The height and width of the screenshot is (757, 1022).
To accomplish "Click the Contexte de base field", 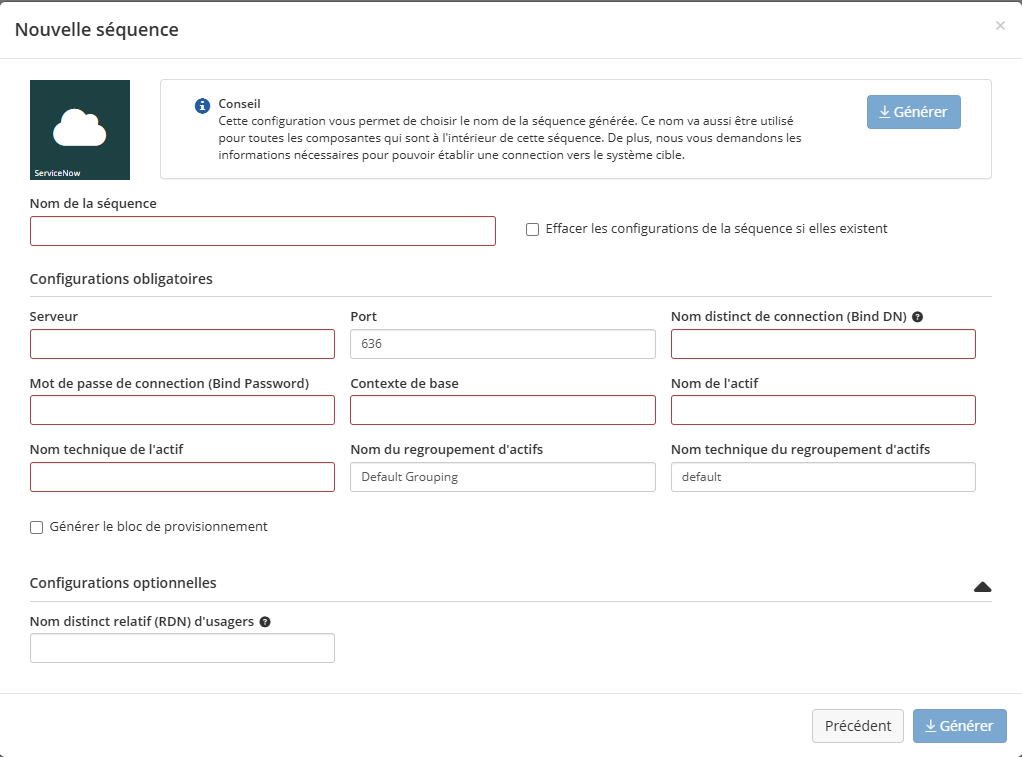I will coord(502,409).
